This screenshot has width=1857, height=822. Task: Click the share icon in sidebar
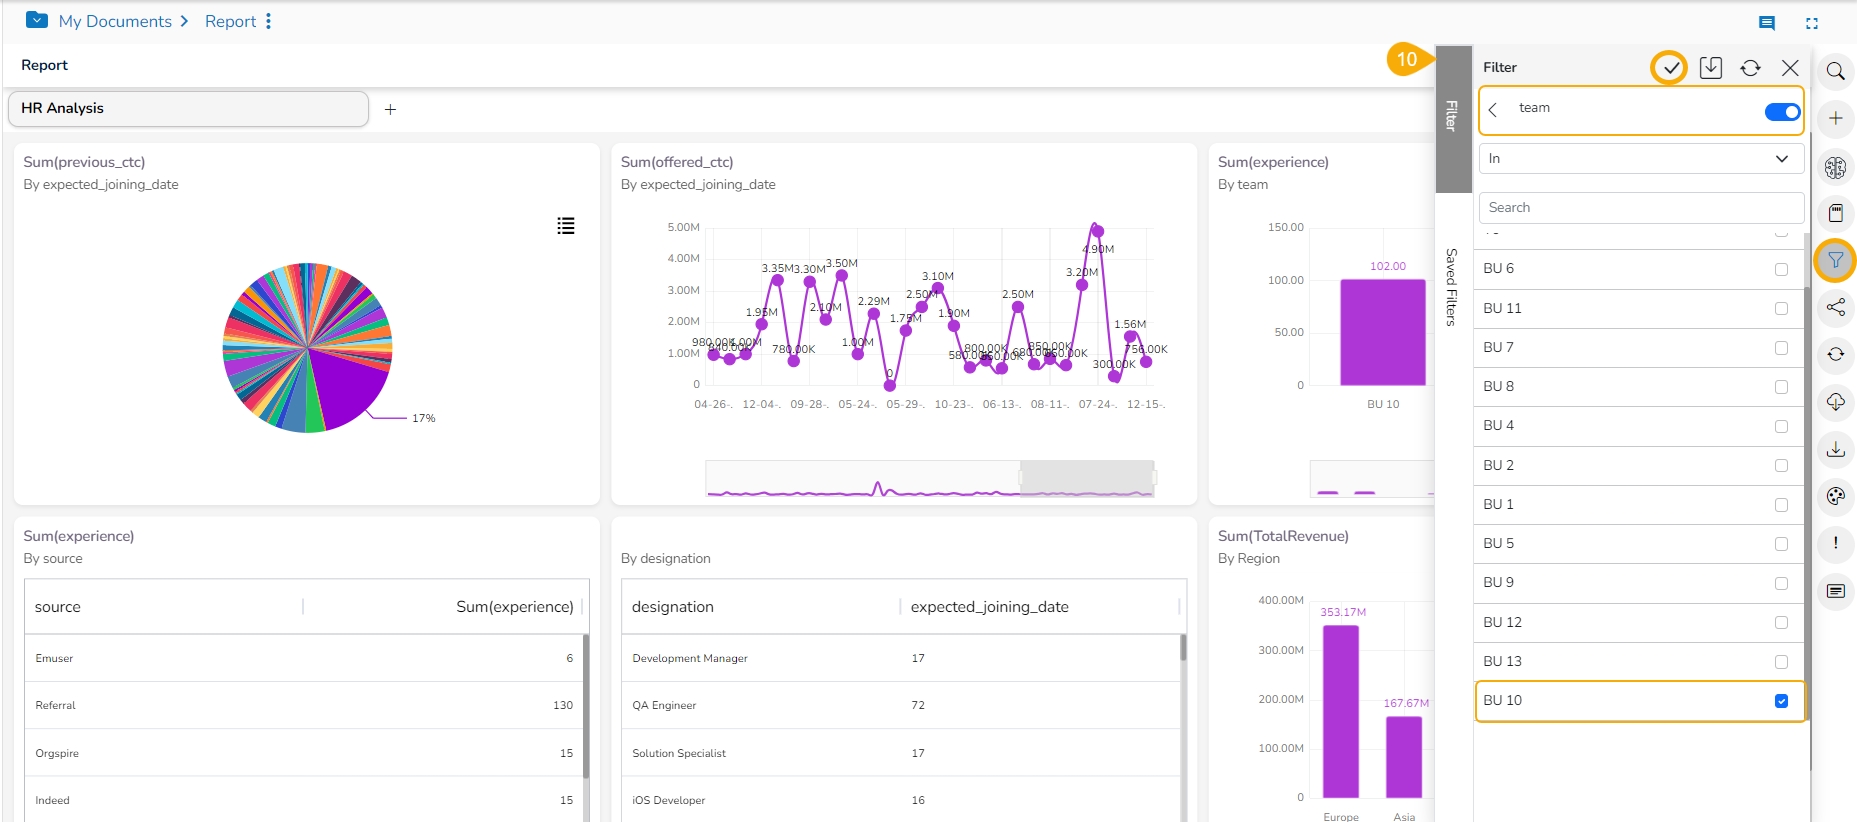(x=1835, y=307)
